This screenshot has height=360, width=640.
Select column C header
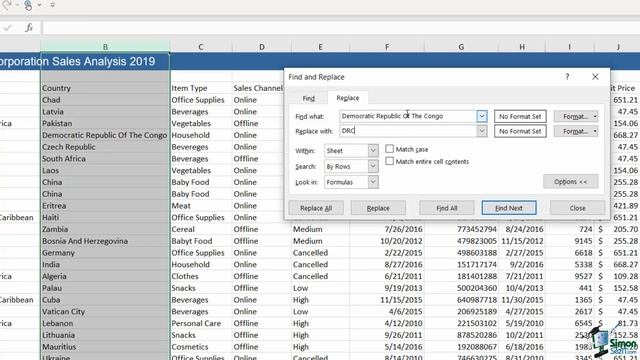(x=201, y=47)
